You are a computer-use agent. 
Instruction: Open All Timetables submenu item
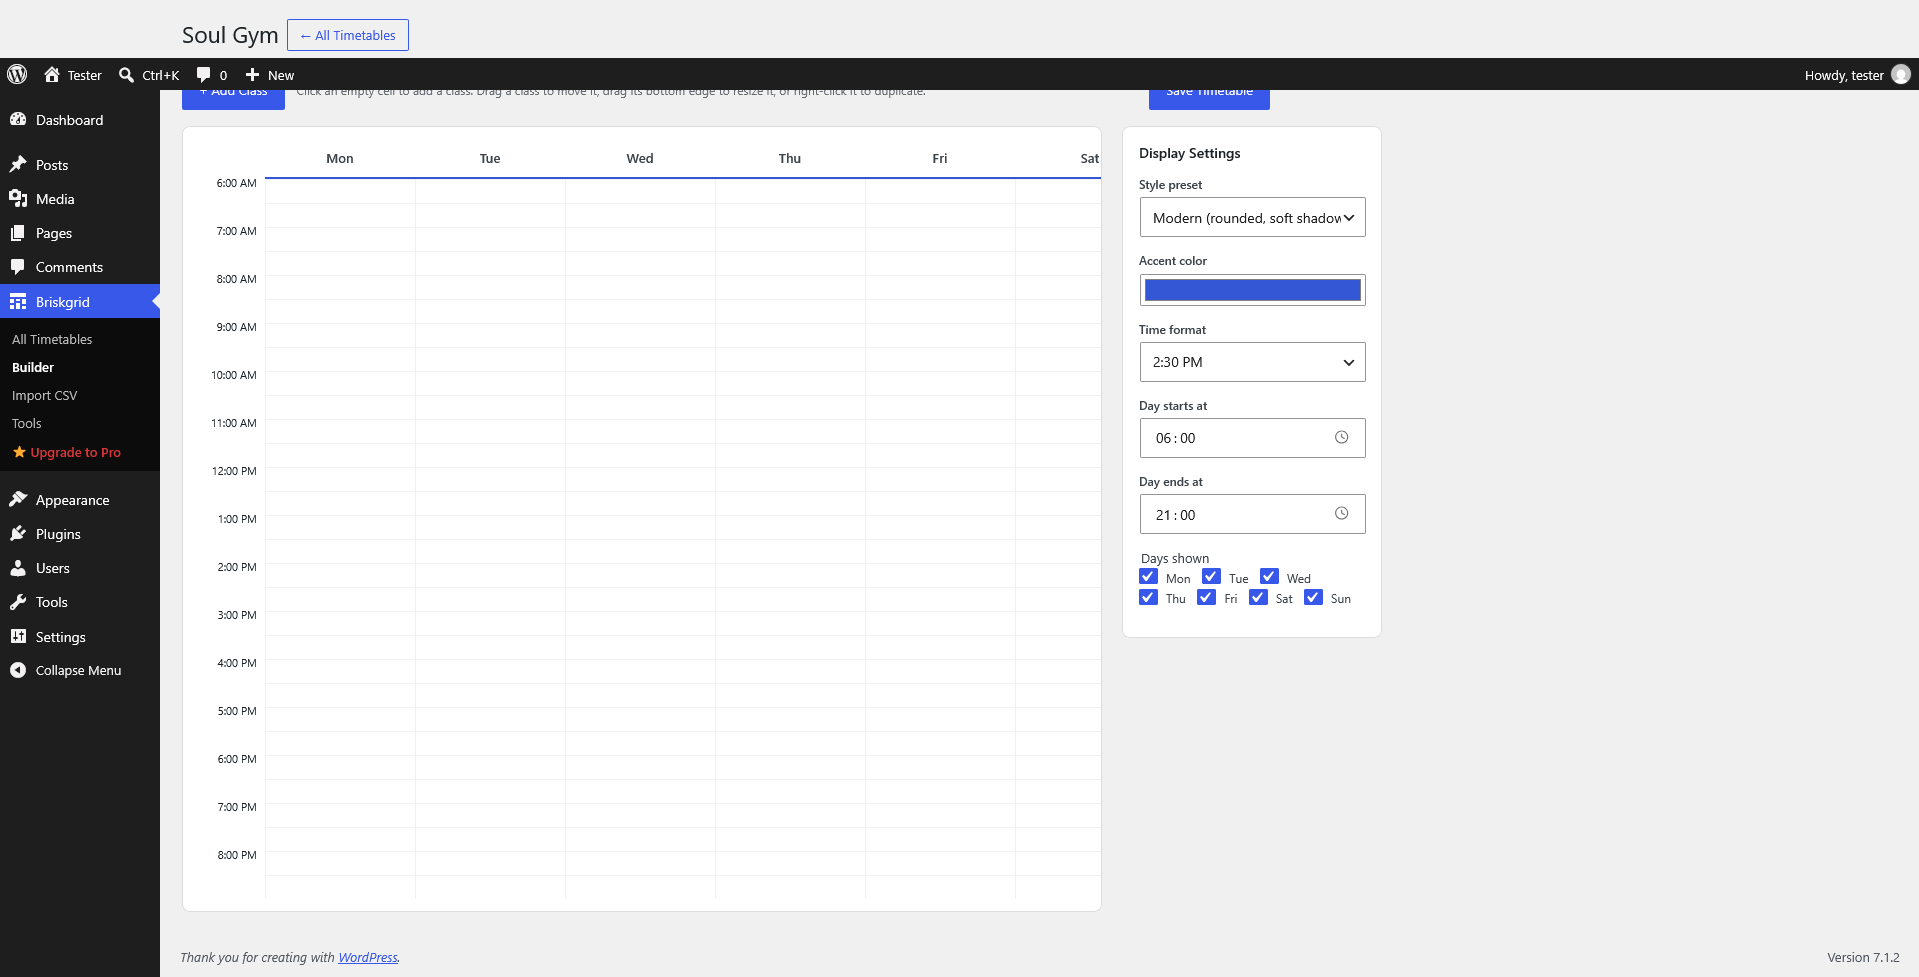52,339
